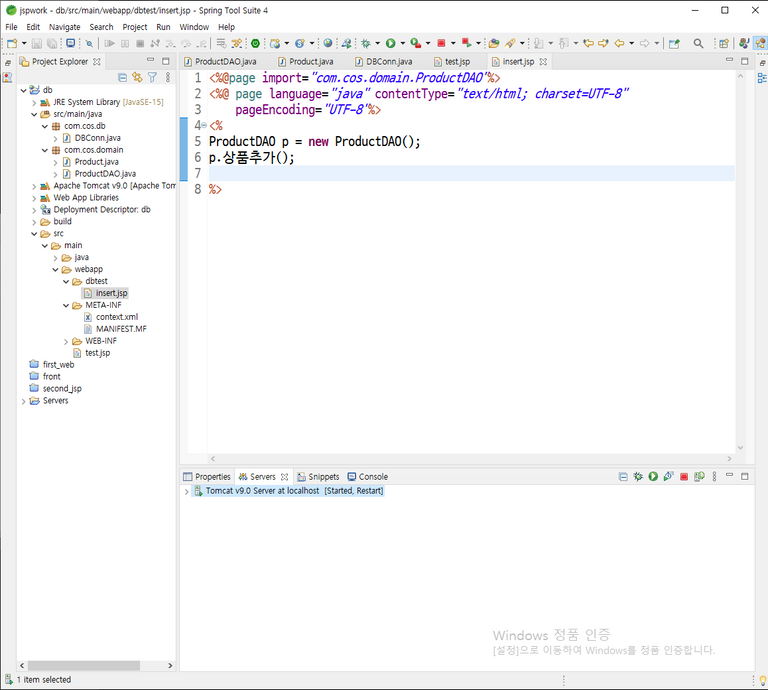The height and width of the screenshot is (690, 768).
Task: Open the Window menu
Action: 194,27
